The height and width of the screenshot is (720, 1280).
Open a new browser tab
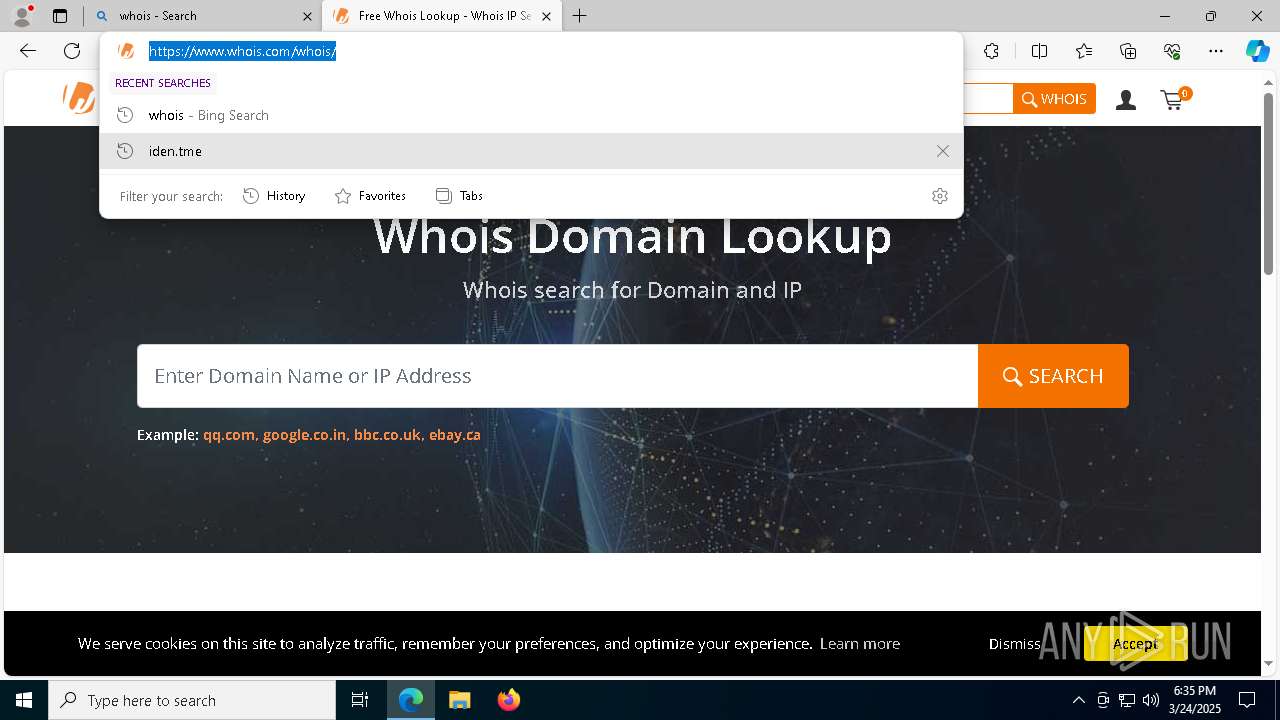tap(580, 16)
